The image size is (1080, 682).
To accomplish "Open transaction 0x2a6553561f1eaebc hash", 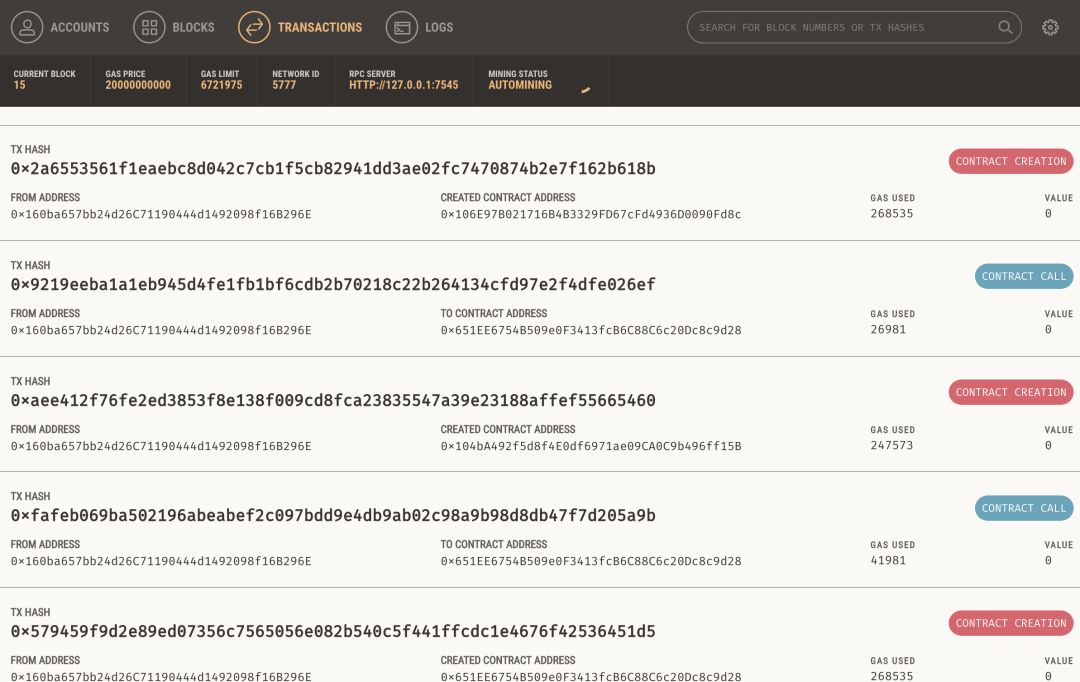I will (x=333, y=169).
